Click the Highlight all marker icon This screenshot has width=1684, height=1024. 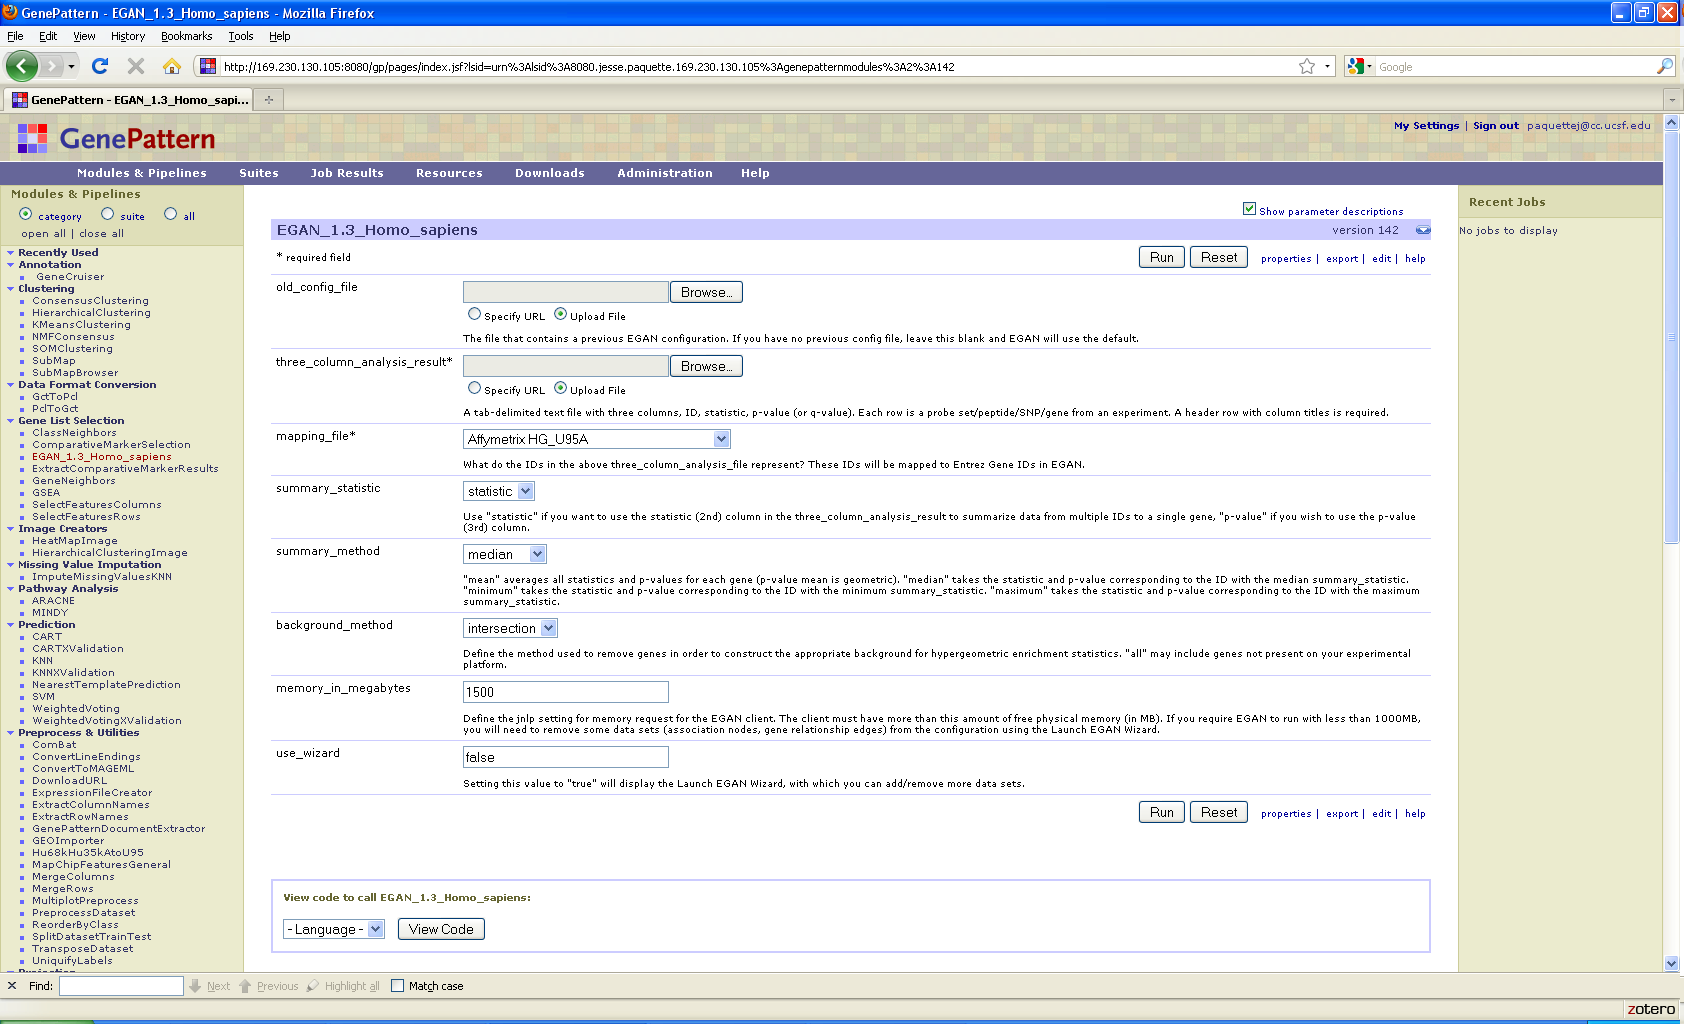coord(313,985)
